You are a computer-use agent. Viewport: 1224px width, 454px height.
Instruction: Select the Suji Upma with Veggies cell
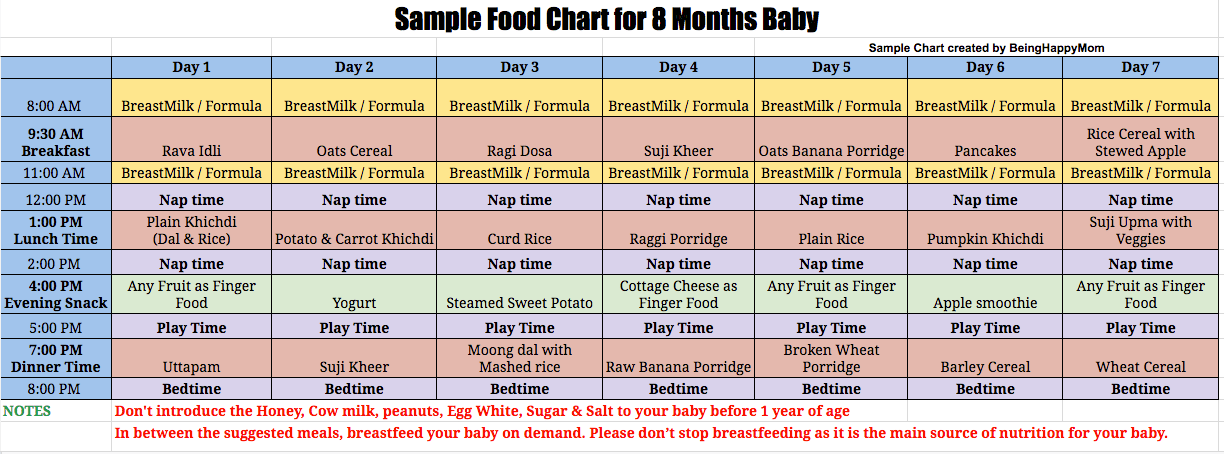point(1141,230)
